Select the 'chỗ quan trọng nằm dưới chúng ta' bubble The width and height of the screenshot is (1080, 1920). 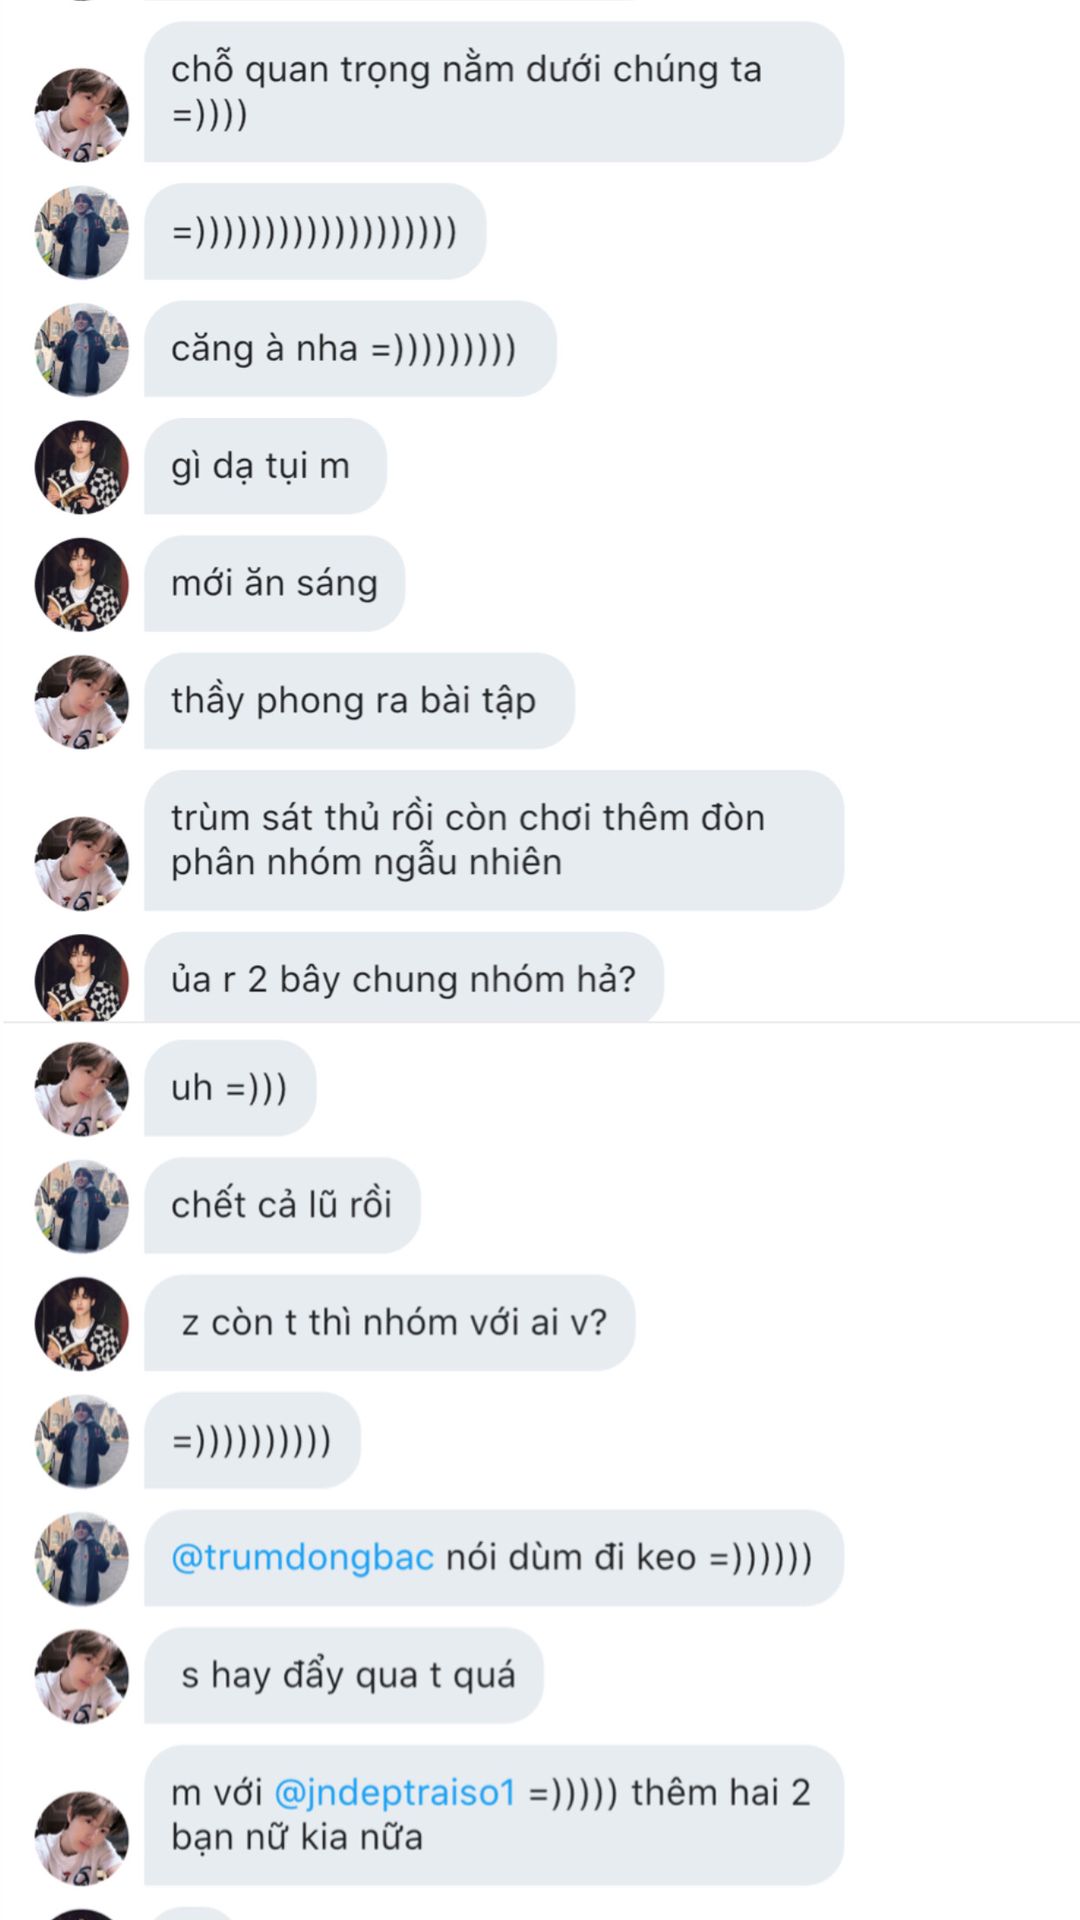494,92
